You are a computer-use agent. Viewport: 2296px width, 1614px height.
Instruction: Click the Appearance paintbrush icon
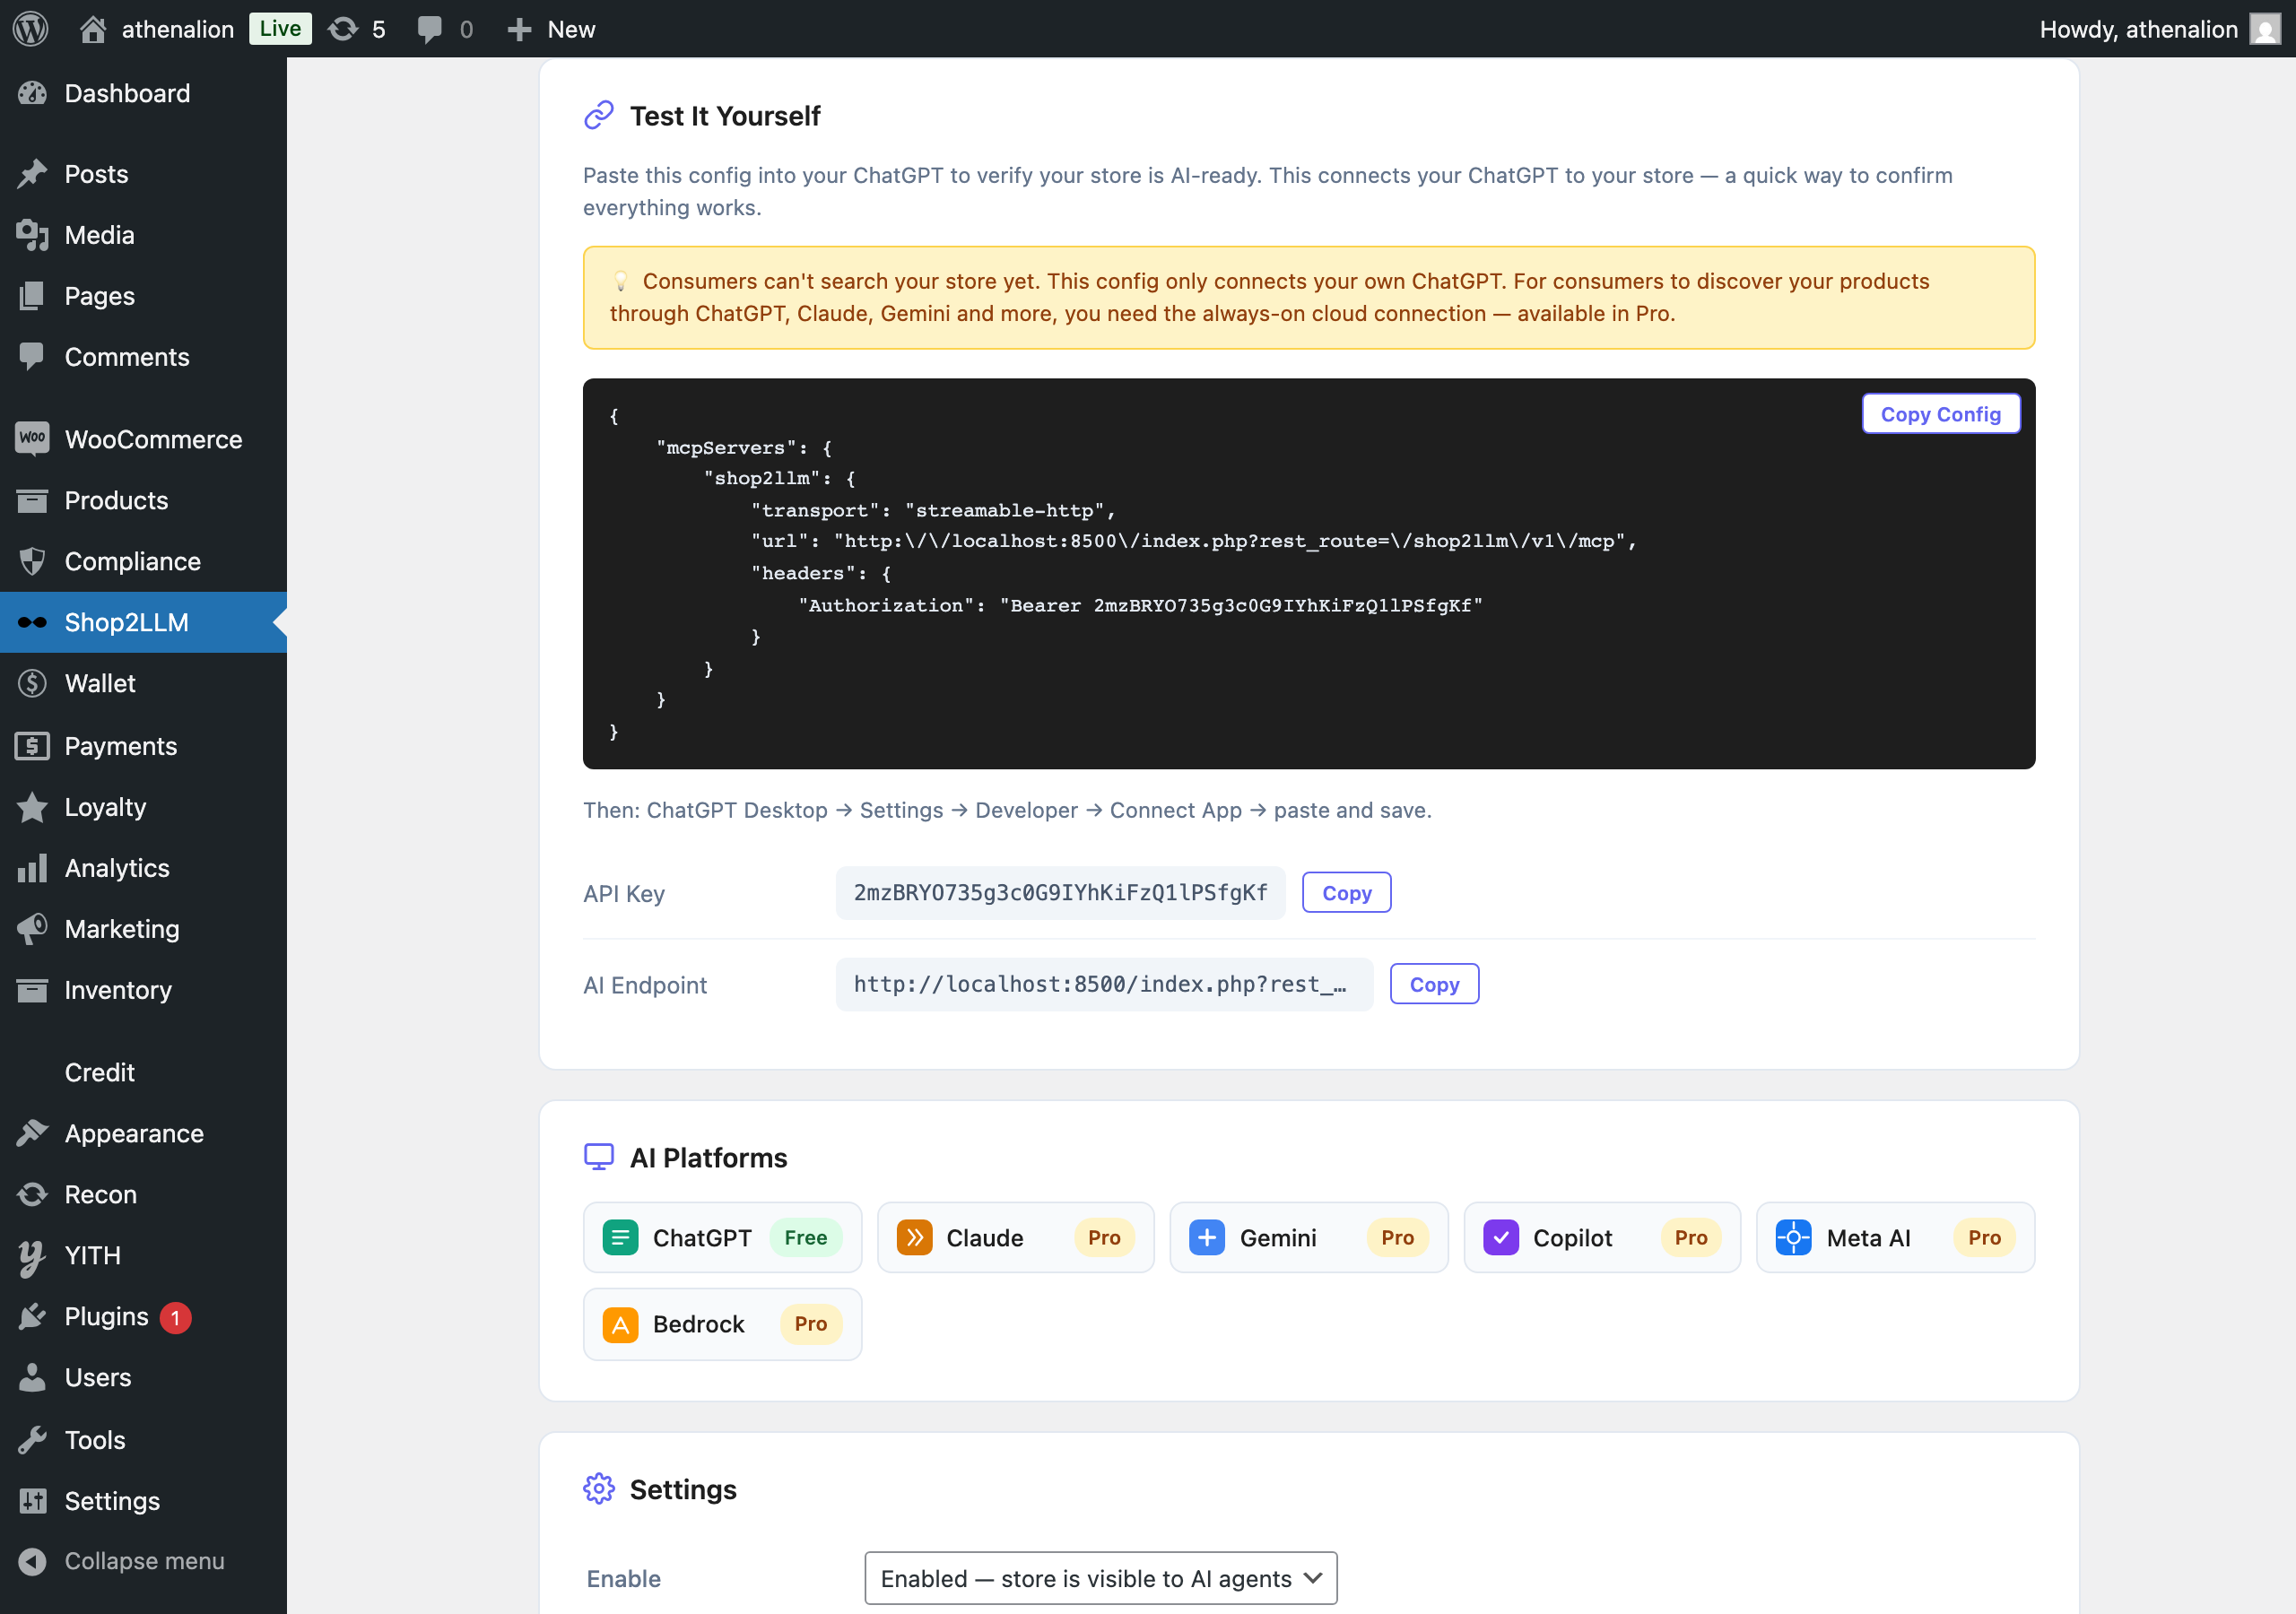coord(32,1133)
